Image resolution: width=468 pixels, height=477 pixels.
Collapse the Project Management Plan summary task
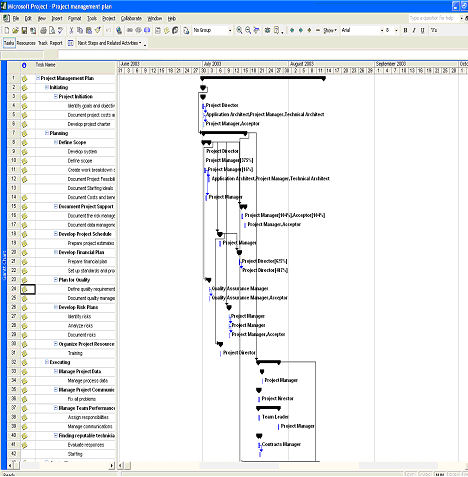[38, 78]
